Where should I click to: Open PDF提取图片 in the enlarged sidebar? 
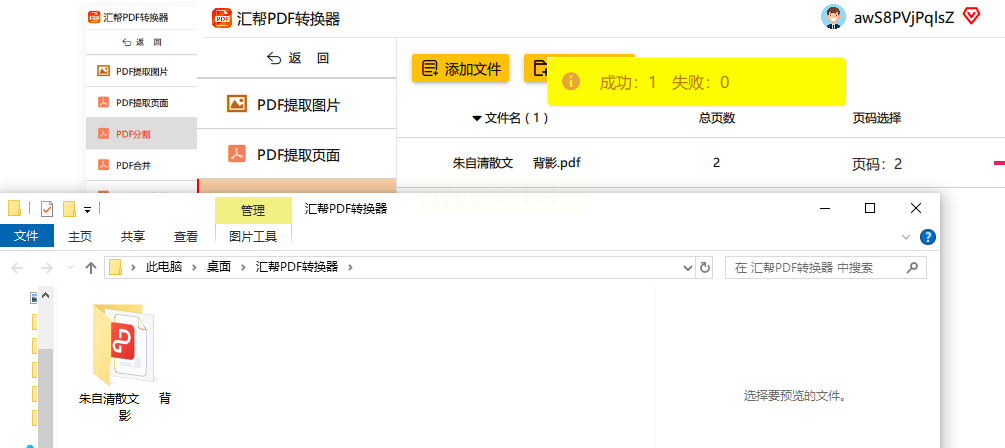[x=297, y=104]
